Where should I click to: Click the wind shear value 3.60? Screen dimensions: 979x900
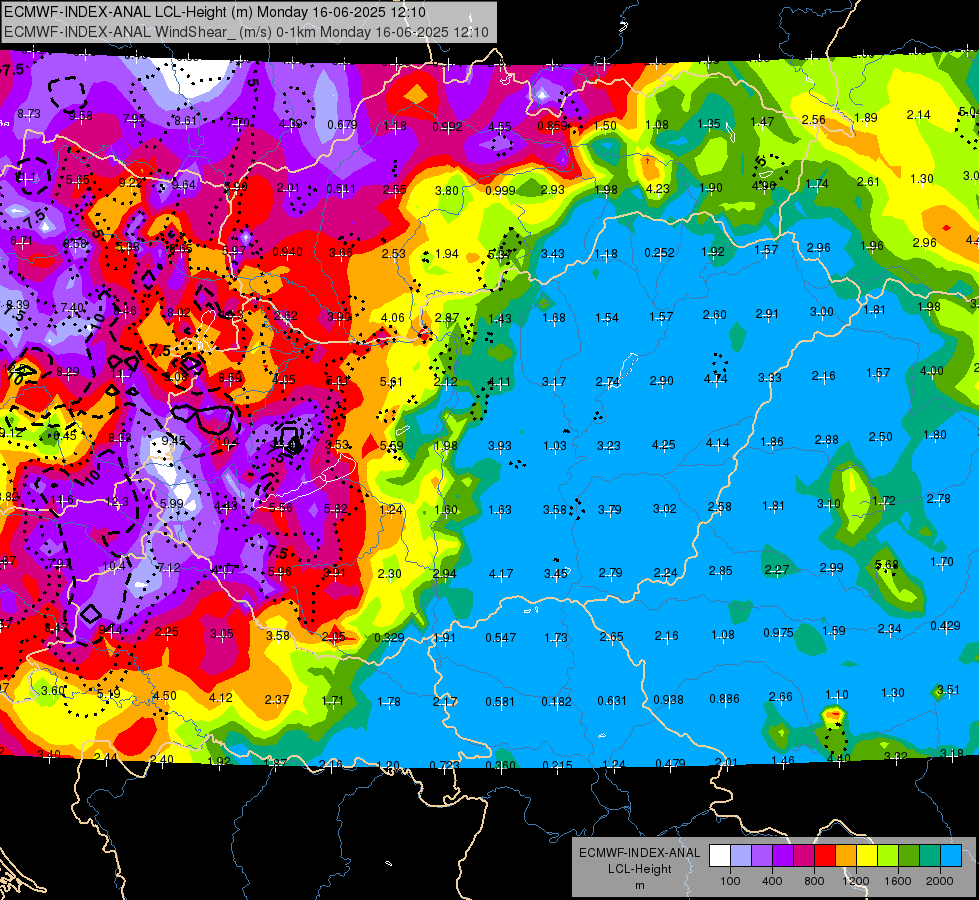coord(53,690)
